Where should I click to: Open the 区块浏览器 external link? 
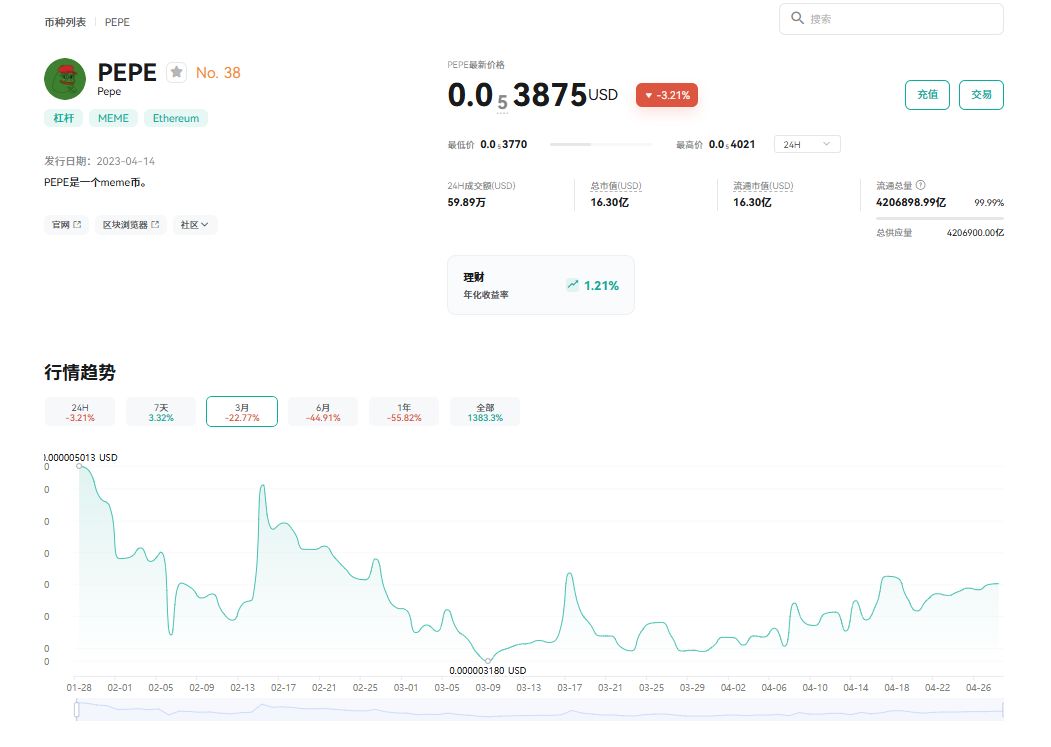(x=131, y=225)
